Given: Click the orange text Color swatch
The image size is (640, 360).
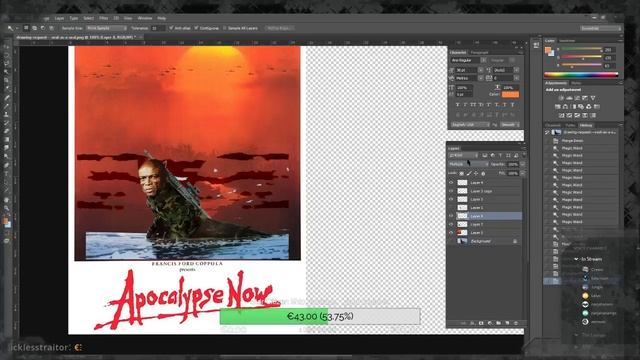Looking at the screenshot, I should click(x=510, y=94).
